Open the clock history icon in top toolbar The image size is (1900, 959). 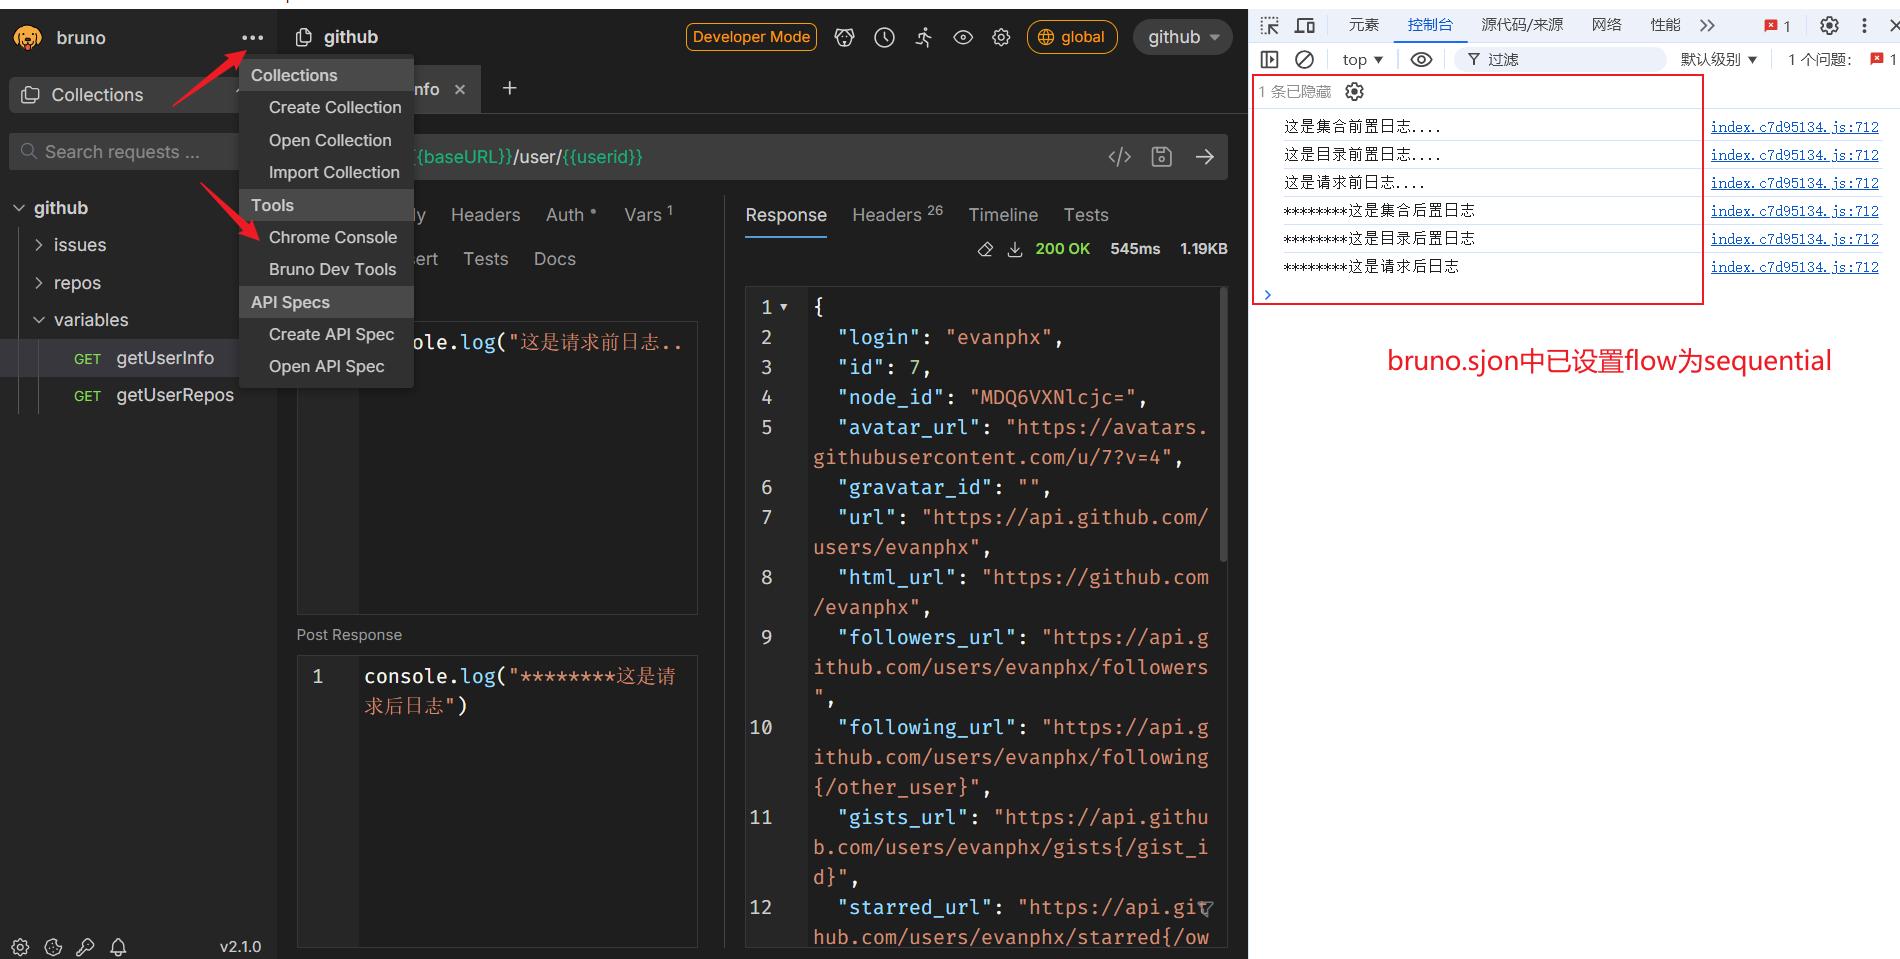884,38
